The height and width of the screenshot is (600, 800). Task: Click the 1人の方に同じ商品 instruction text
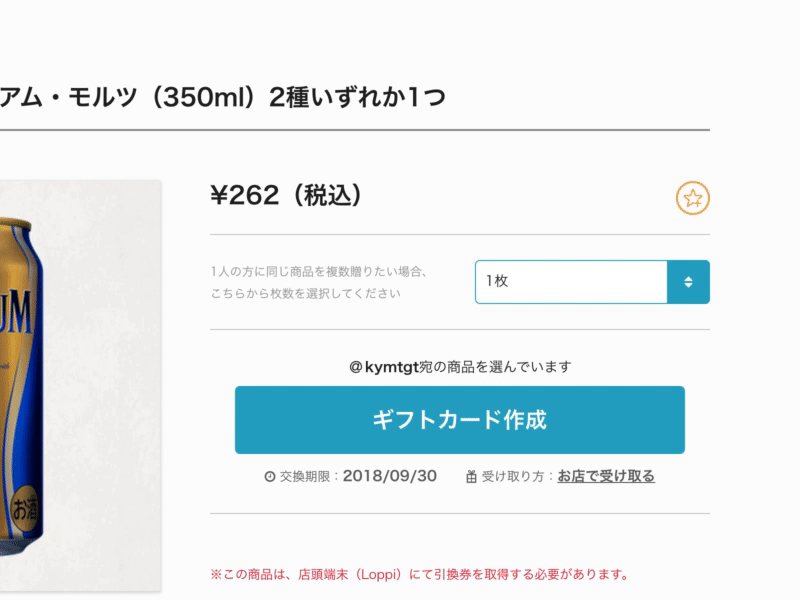click(319, 271)
